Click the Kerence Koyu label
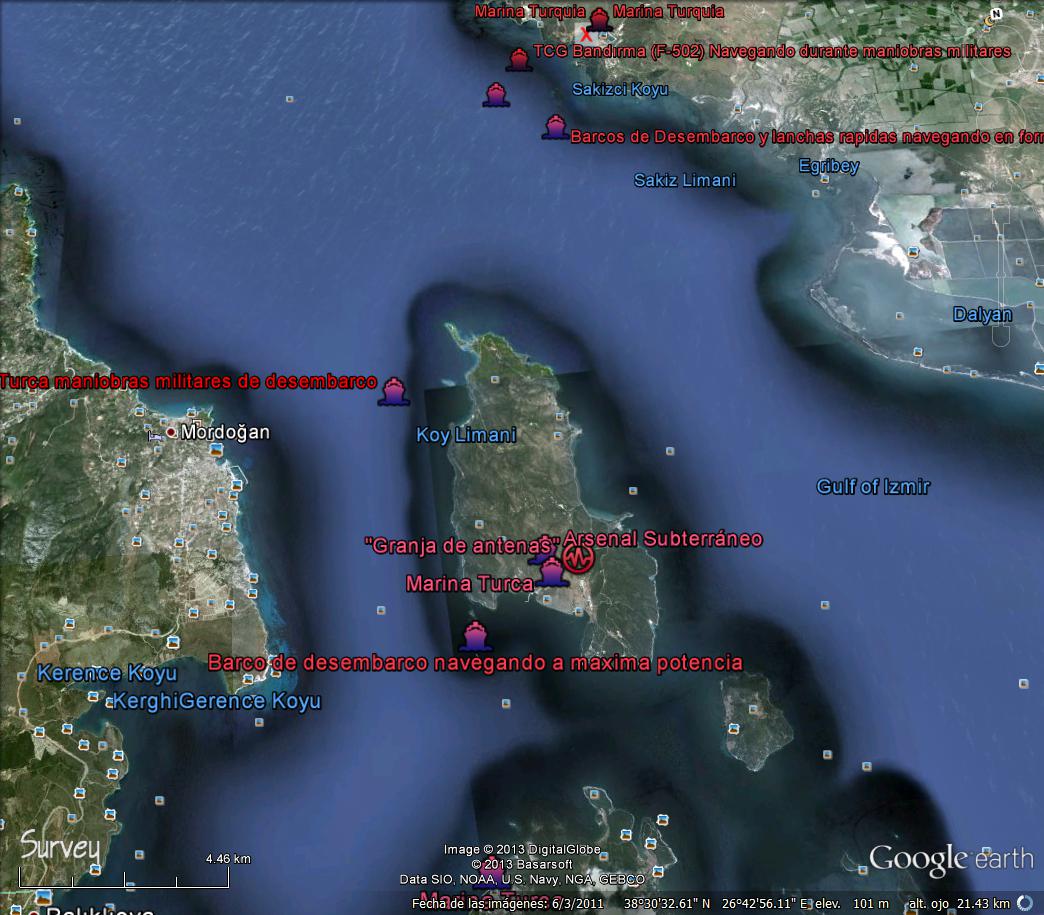This screenshot has width=1044, height=915. point(107,673)
